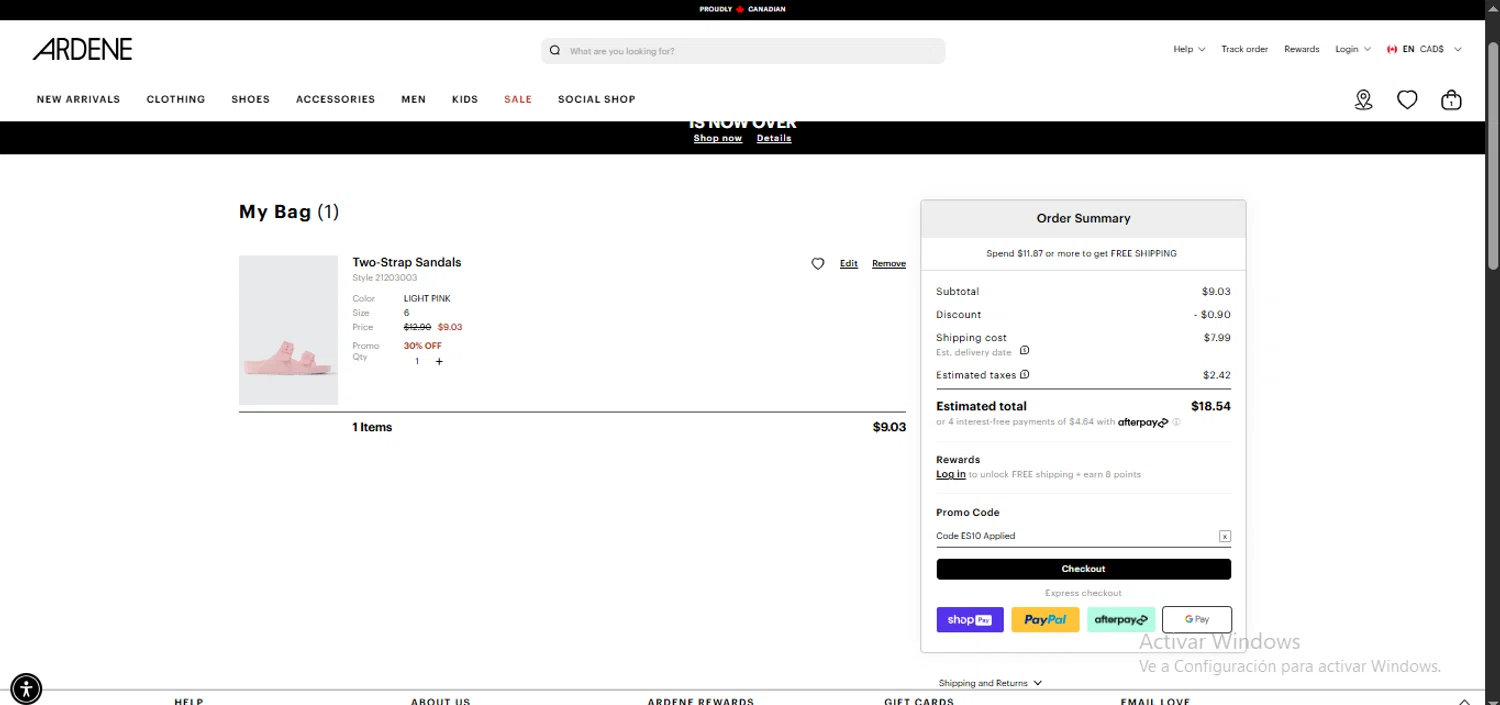
Task: Show Afterpay info icon
Action: (1176, 422)
